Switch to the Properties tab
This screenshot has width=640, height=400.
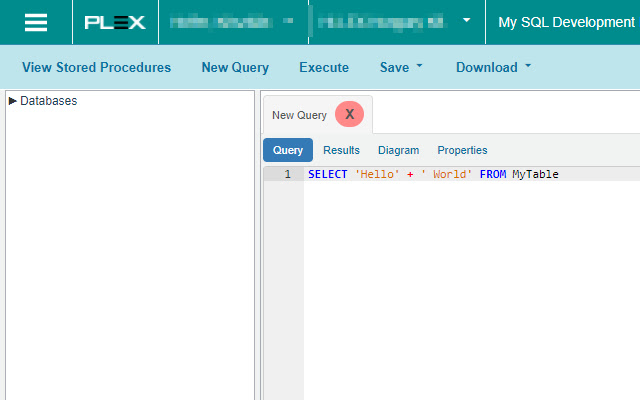tap(462, 150)
